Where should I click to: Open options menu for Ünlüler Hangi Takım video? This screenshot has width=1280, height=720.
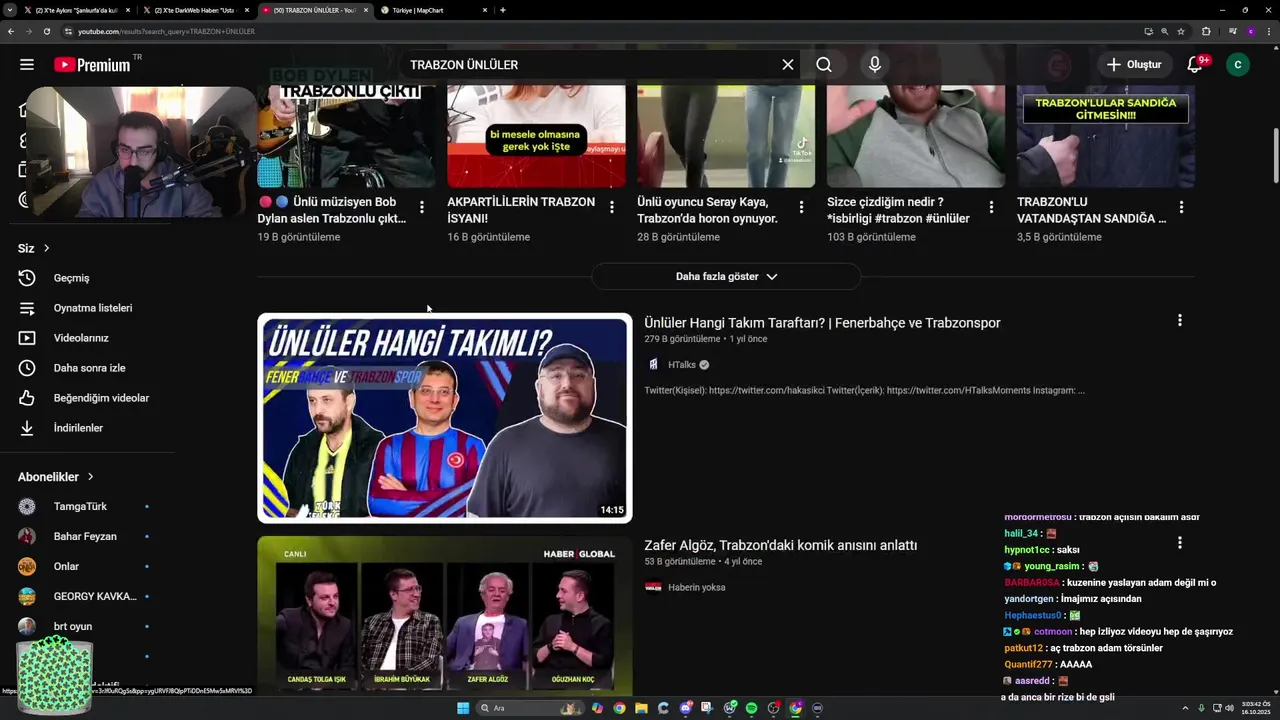pyautogui.click(x=1180, y=320)
